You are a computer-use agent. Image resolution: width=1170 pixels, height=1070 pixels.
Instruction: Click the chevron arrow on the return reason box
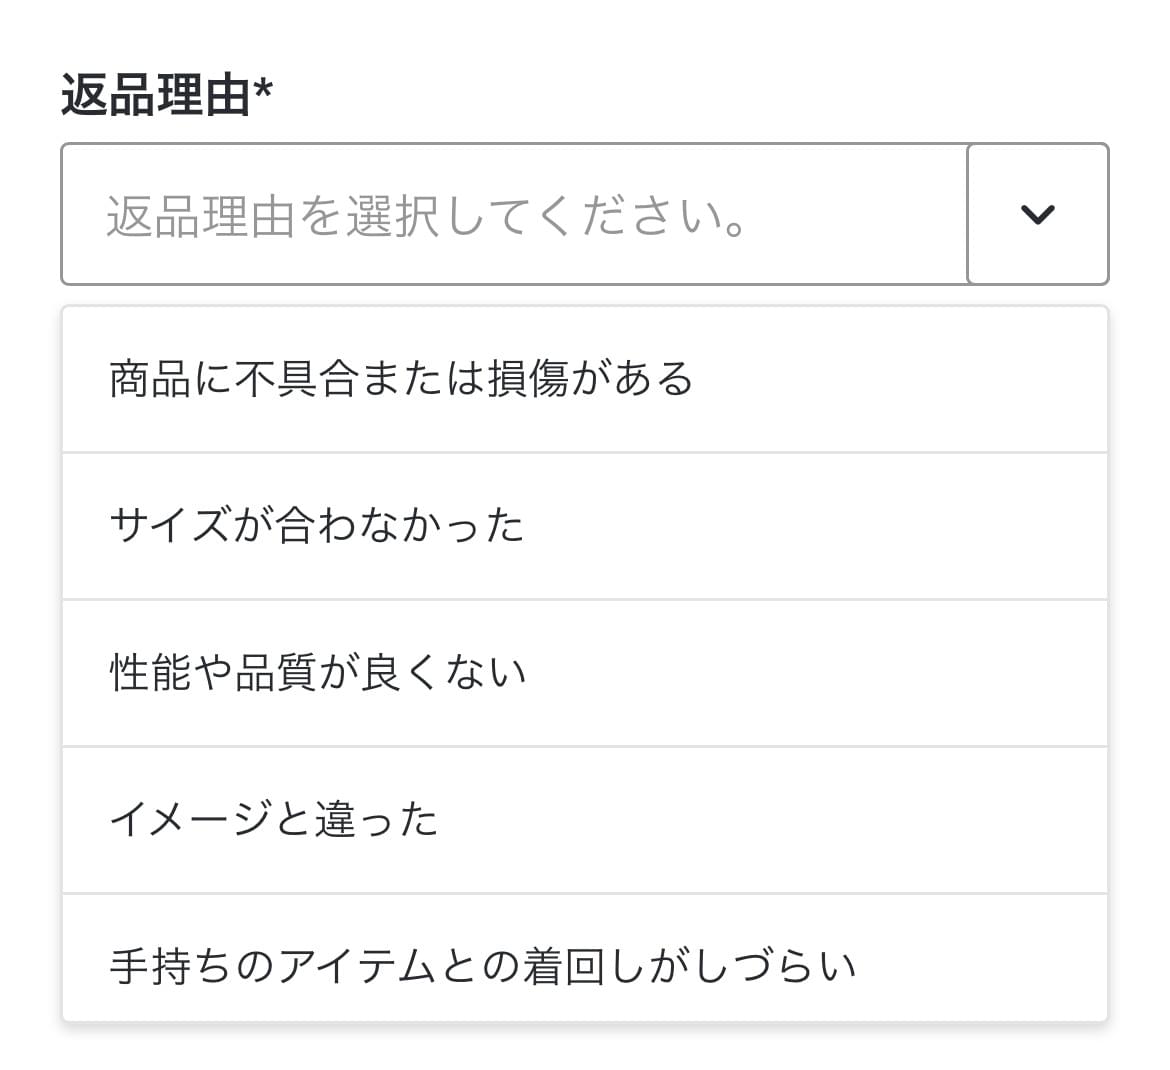[1037, 214]
